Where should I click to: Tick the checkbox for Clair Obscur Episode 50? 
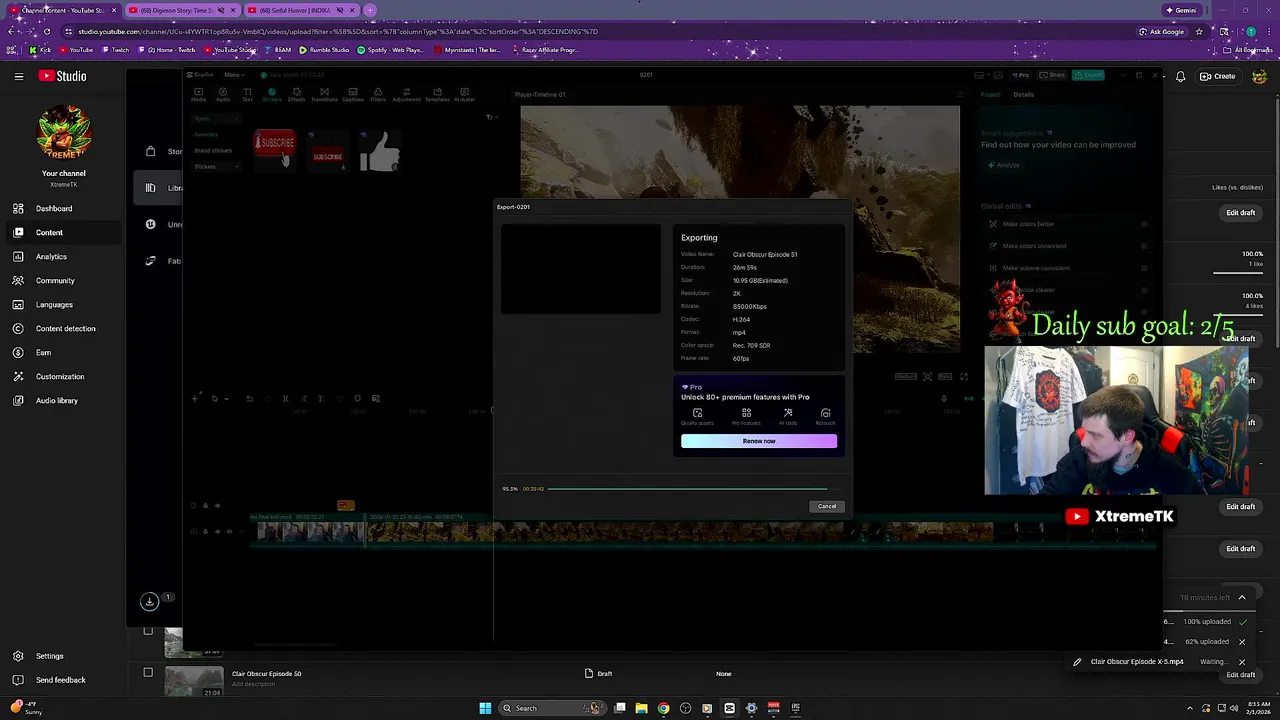pos(148,673)
